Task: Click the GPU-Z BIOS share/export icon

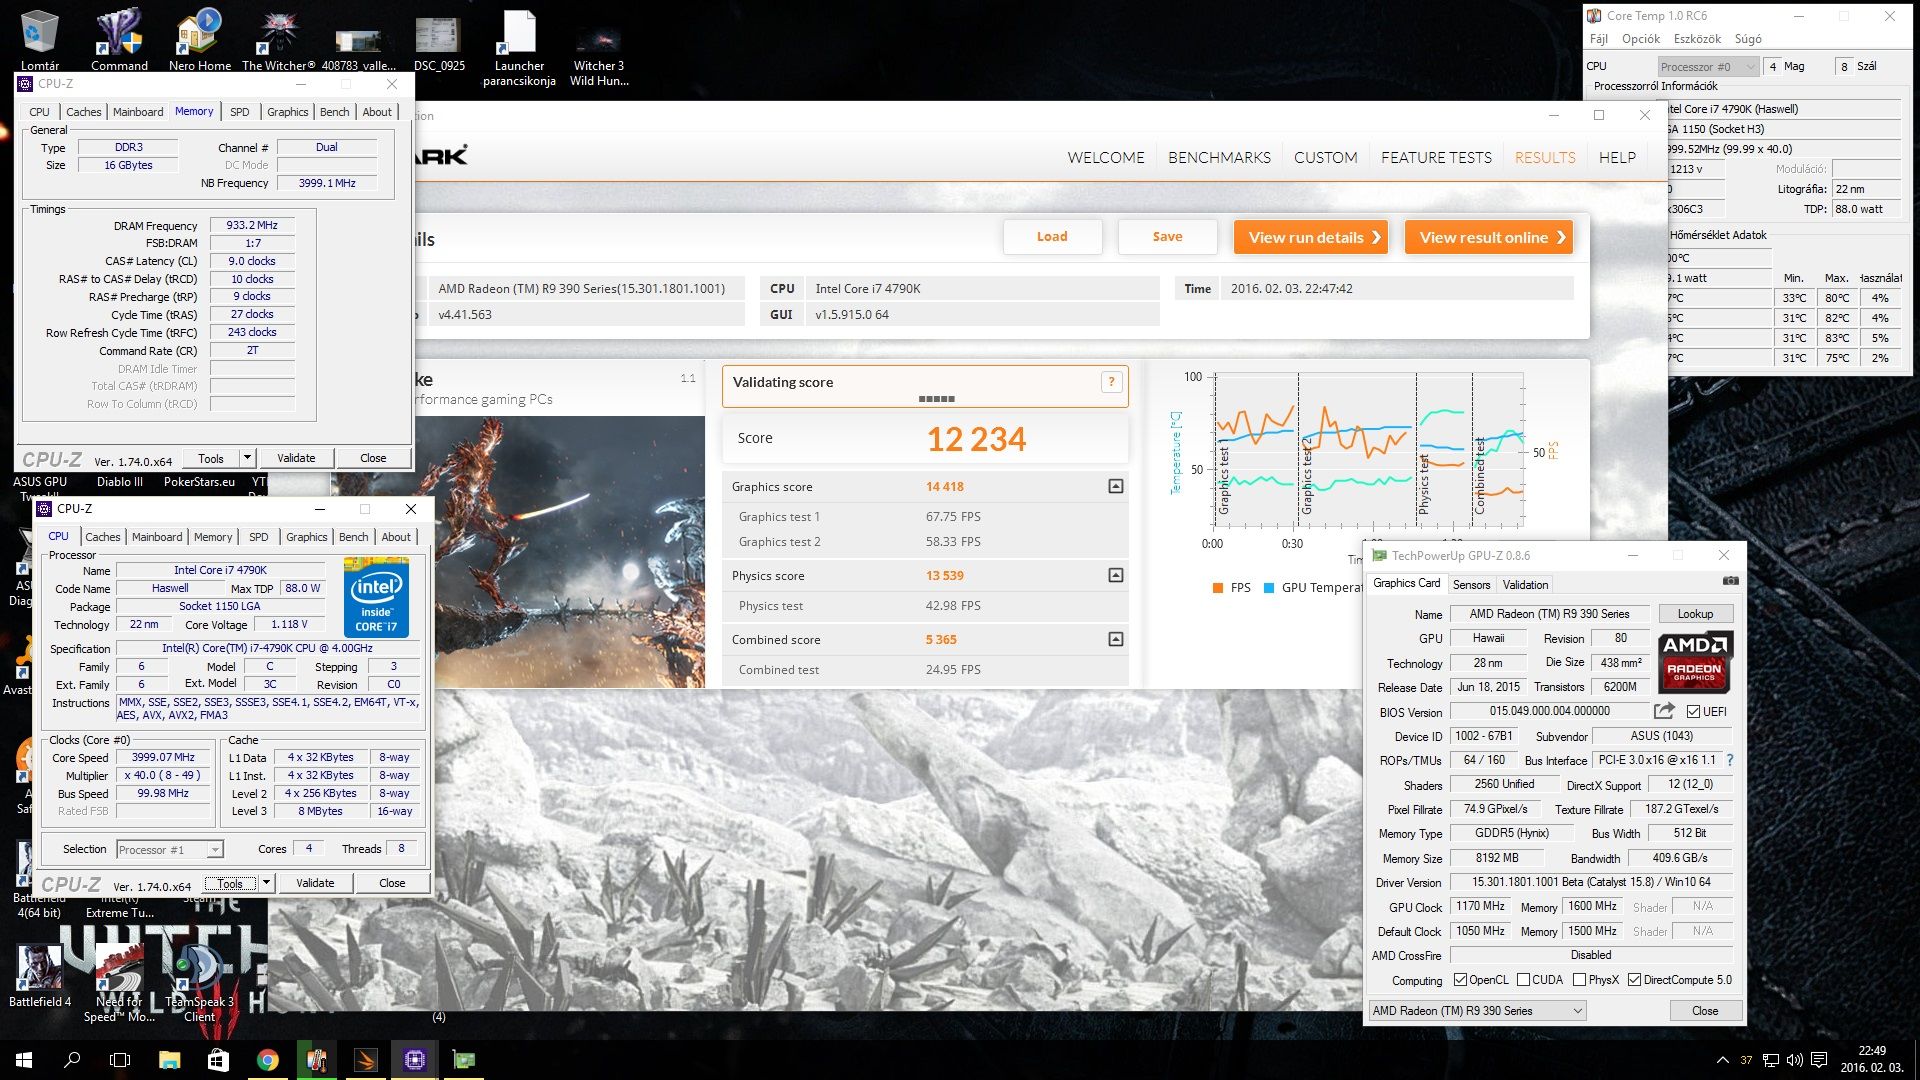Action: click(1664, 711)
